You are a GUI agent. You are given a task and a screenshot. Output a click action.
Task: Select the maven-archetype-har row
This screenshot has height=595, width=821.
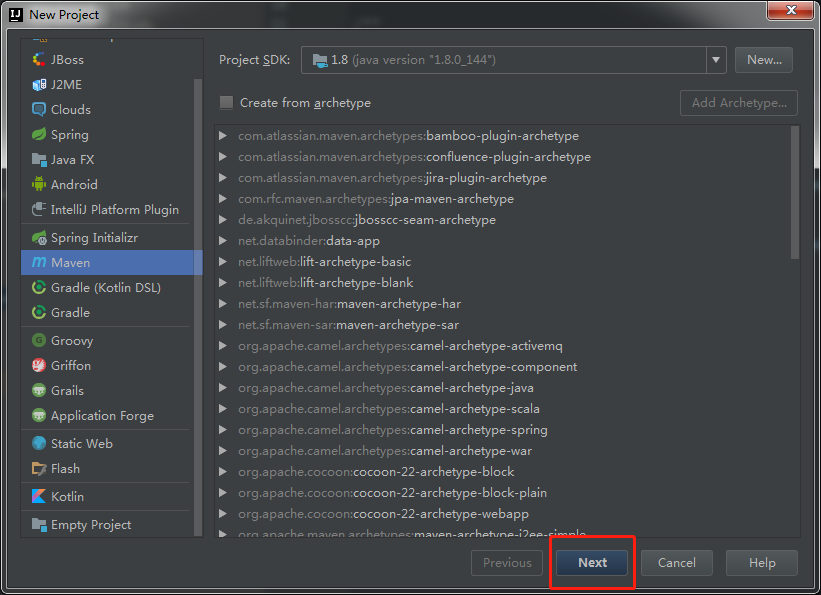503,304
